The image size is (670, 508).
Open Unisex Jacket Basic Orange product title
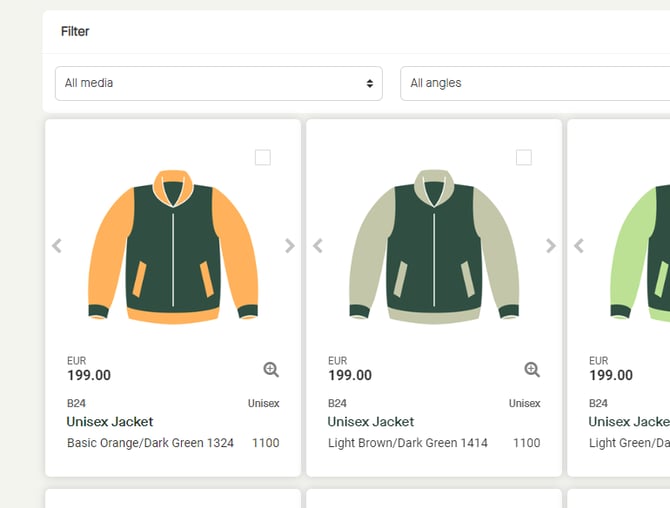coord(110,422)
